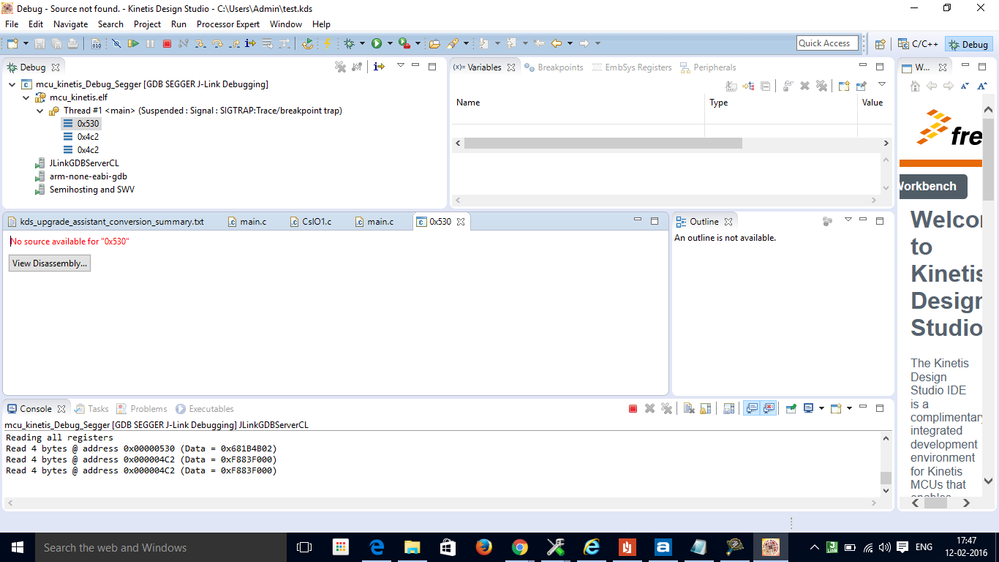Click the Step Into toolbar icon

point(200,43)
